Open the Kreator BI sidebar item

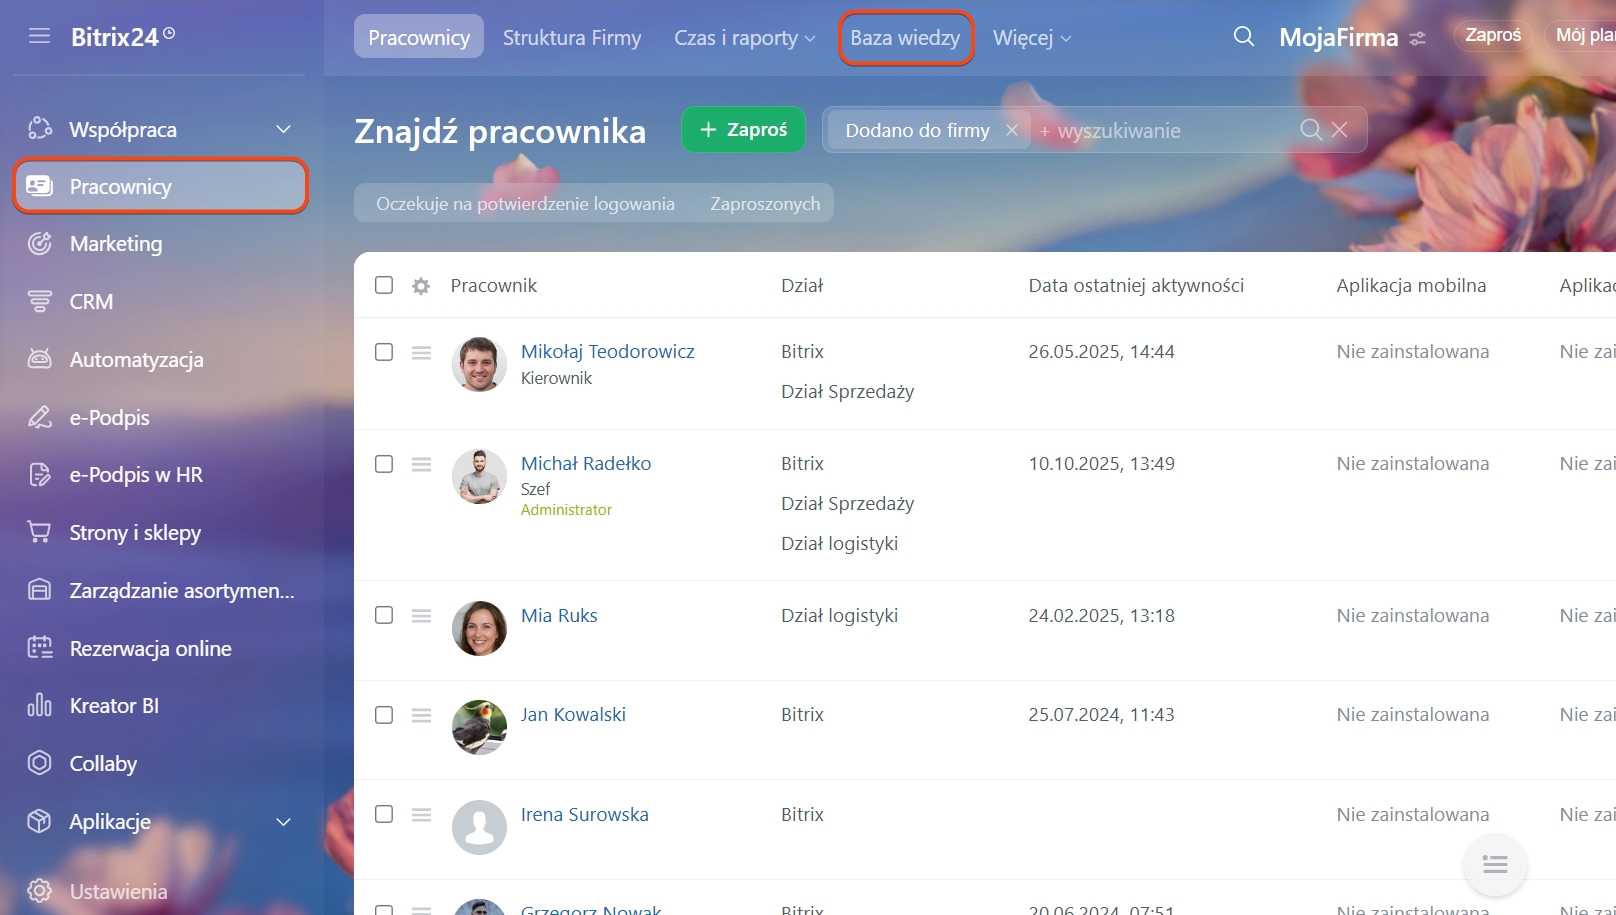pyautogui.click(x=114, y=706)
